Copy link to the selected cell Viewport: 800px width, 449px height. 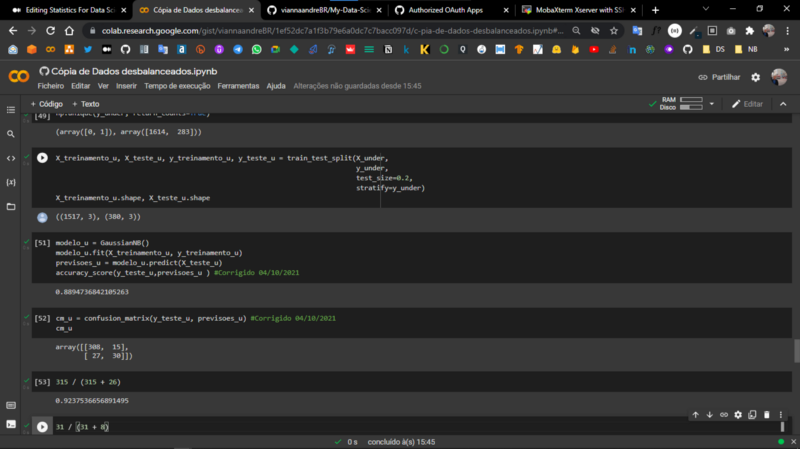(x=724, y=415)
